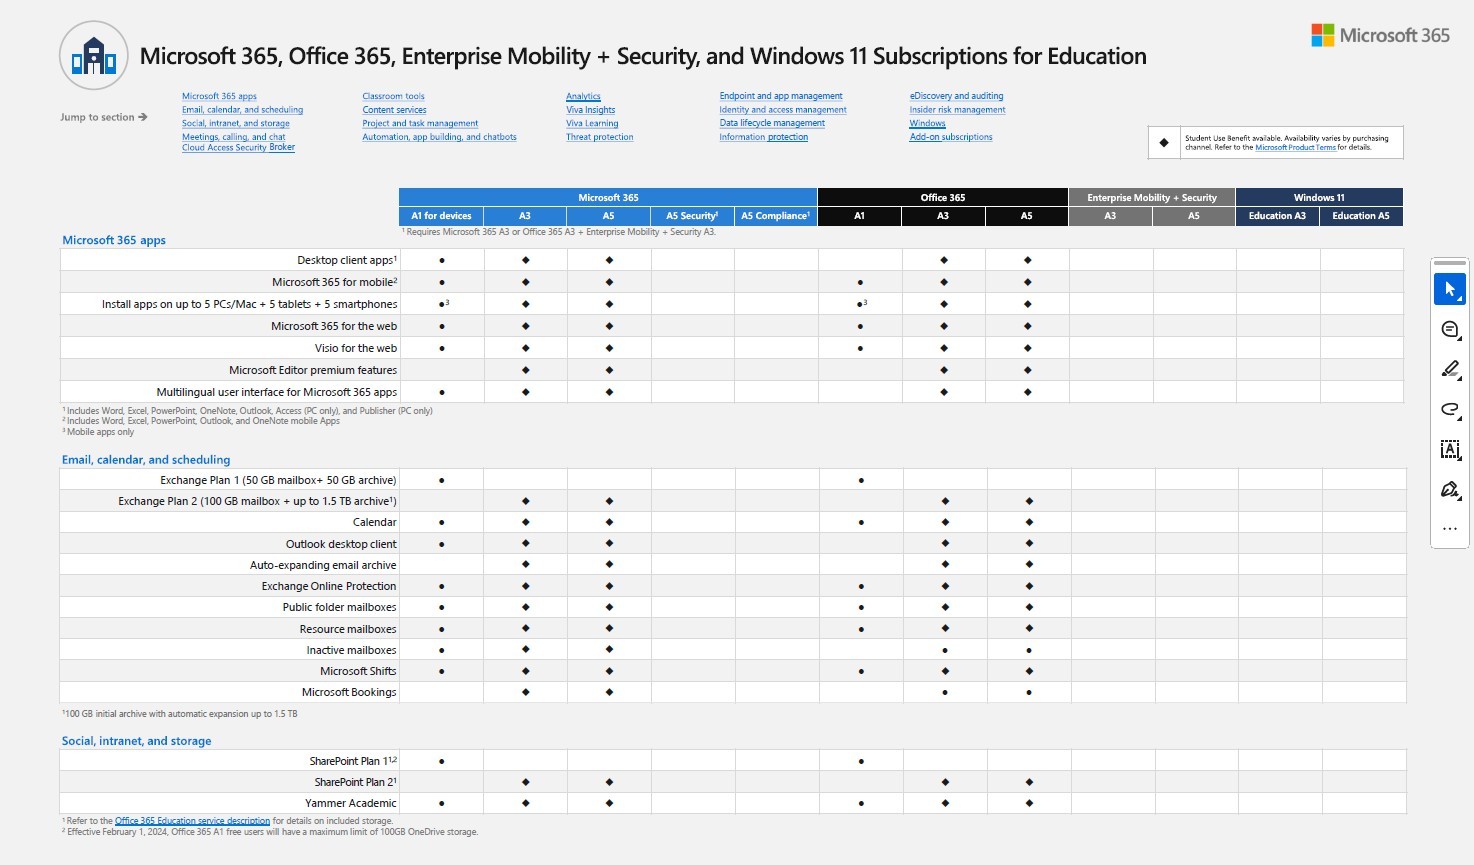Open the 'Viva Insights' link
Screen dimensions: 1474x865
click(x=591, y=110)
